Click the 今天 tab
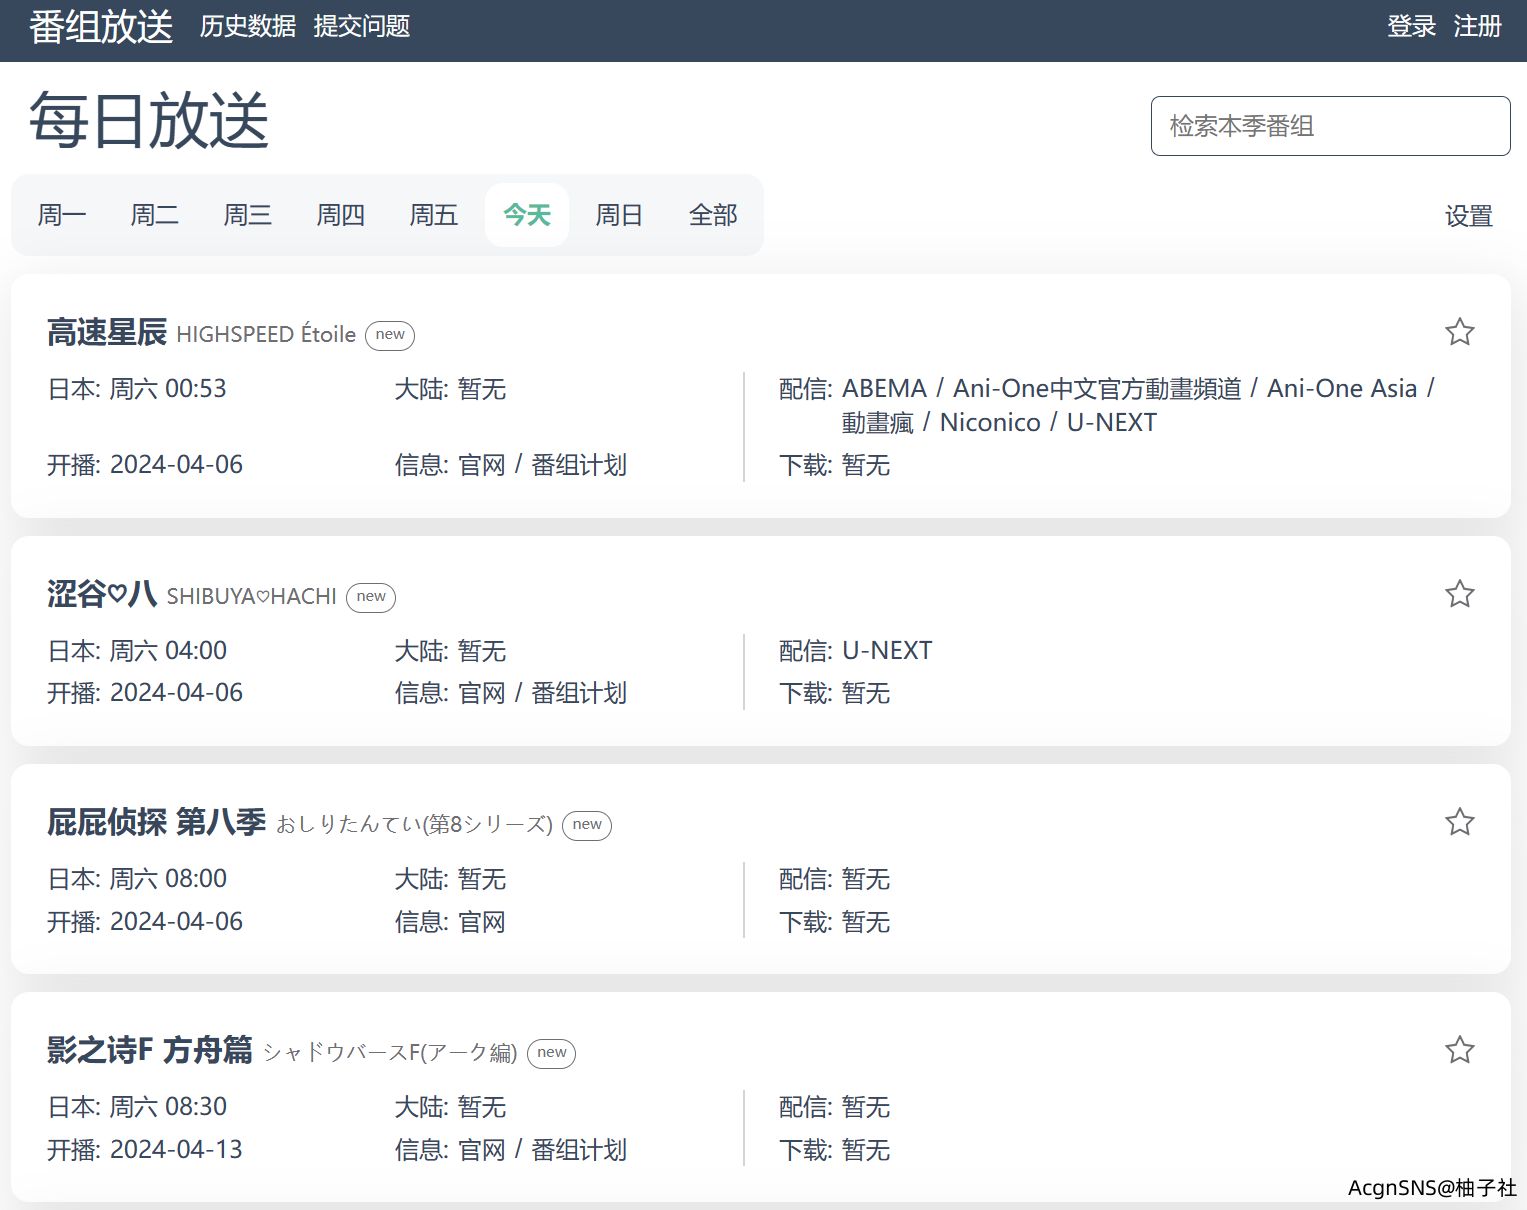The image size is (1527, 1210). click(x=527, y=215)
